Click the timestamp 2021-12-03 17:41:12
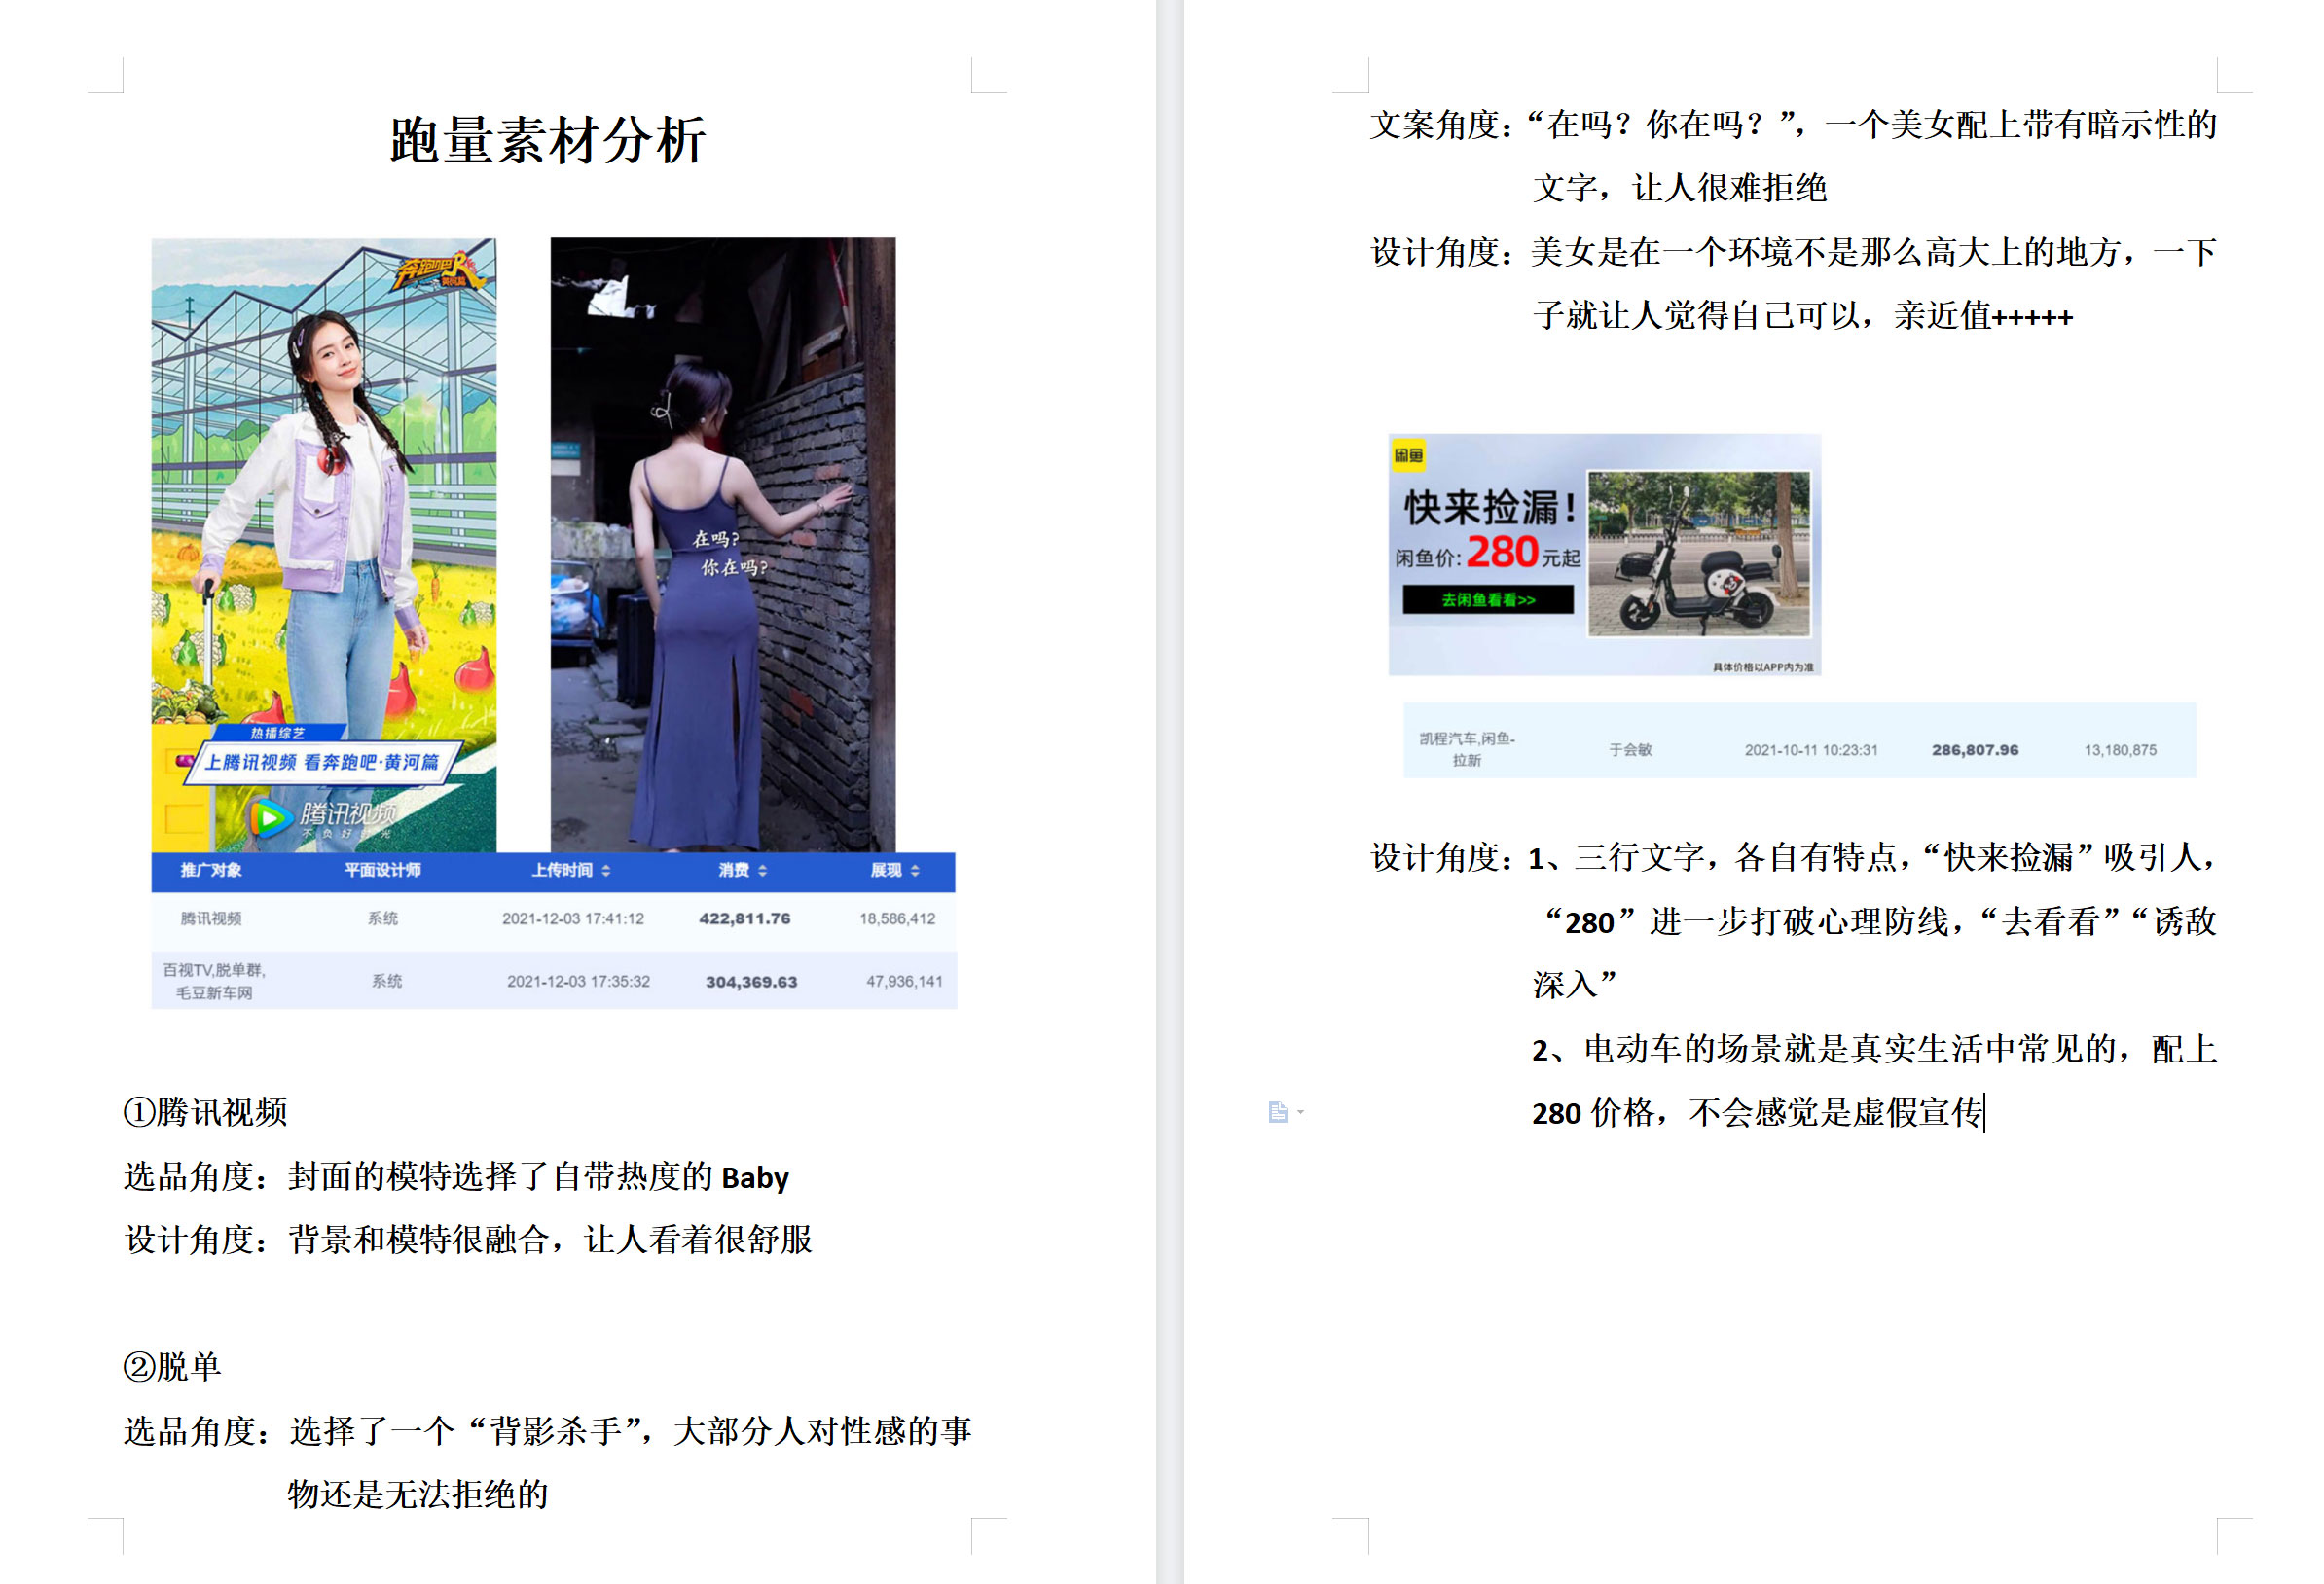Image resolution: width=2324 pixels, height=1584 pixels. click(573, 918)
